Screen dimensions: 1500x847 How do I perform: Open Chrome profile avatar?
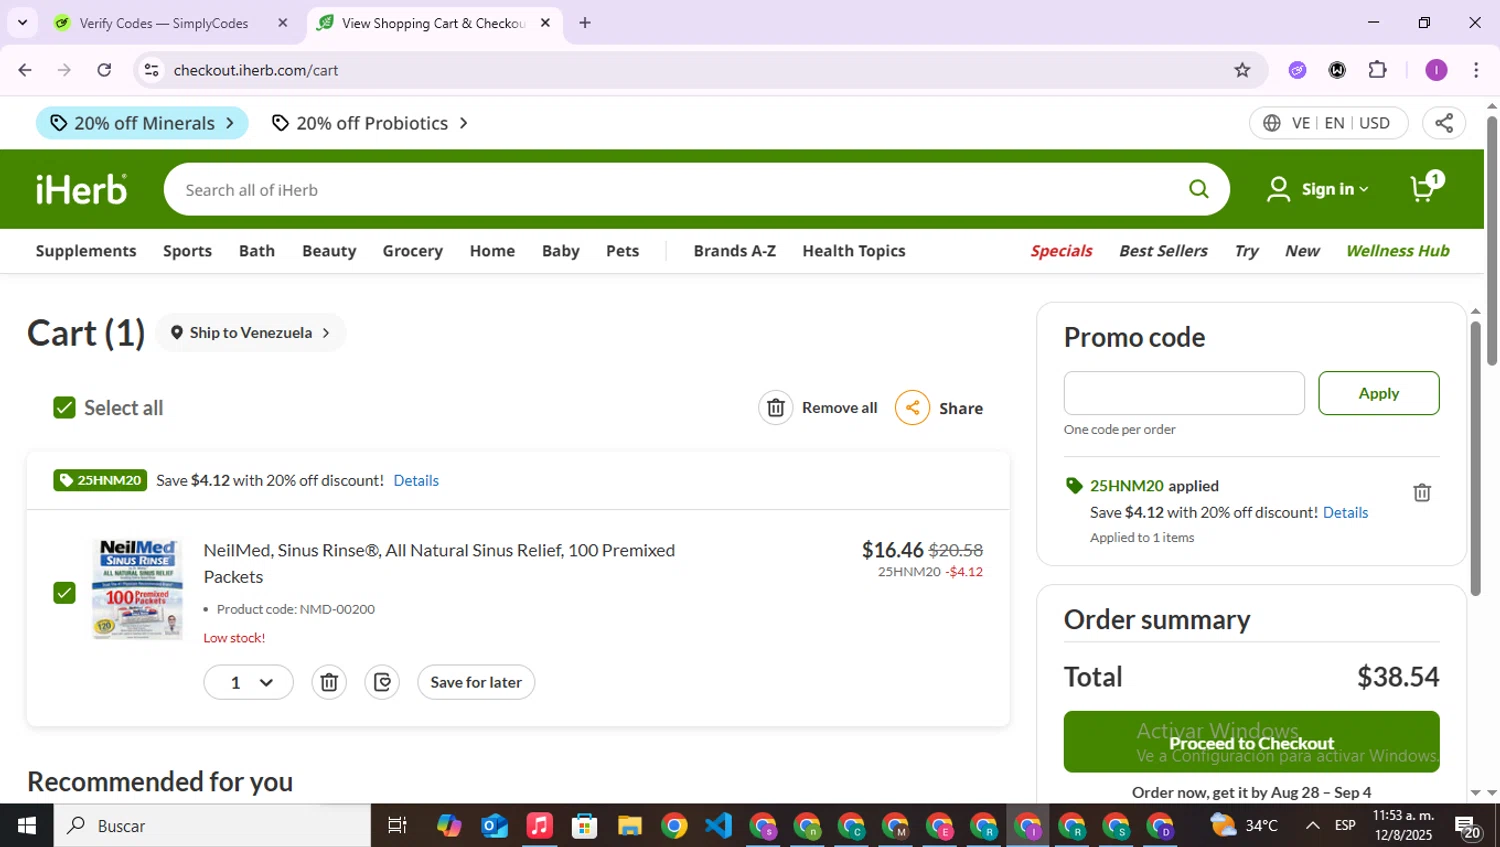[x=1436, y=70]
